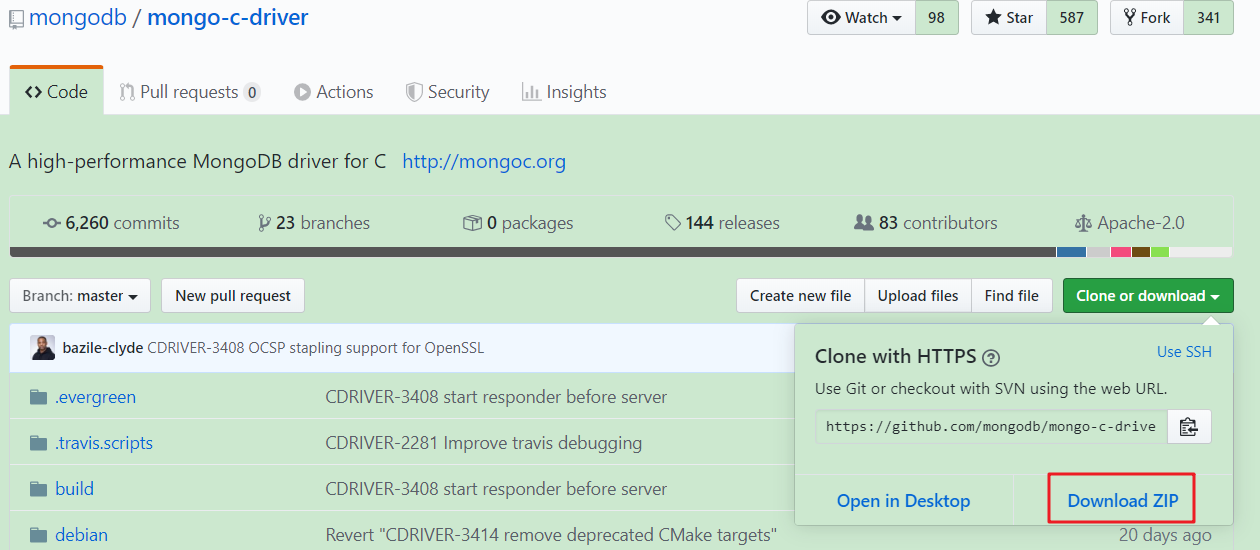Select the HTTPS clone URL field
The width and height of the screenshot is (1260, 550).
tap(990, 426)
